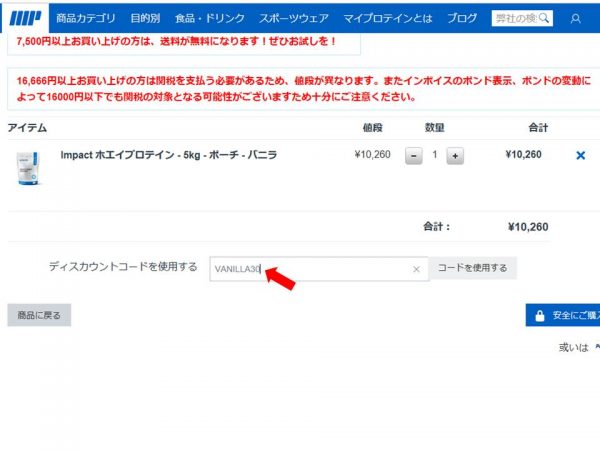This screenshot has height=450, width=600.
Task: Go back with 商品に戻る button
Action: tap(39, 315)
